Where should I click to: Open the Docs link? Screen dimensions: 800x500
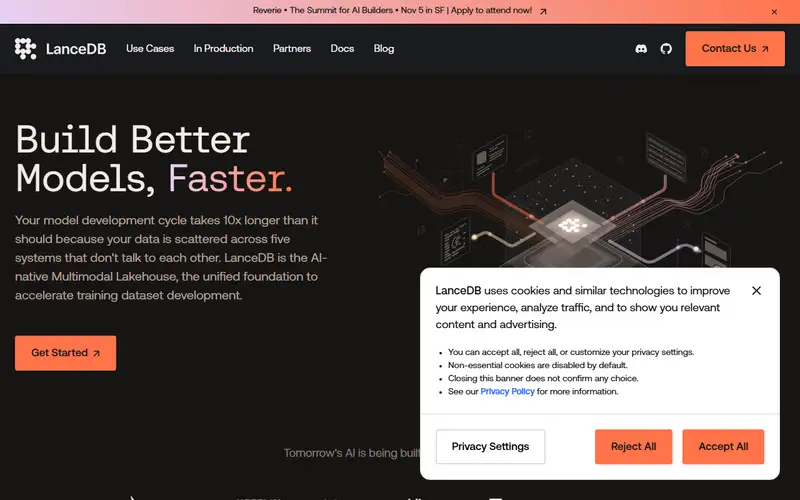pyautogui.click(x=342, y=48)
